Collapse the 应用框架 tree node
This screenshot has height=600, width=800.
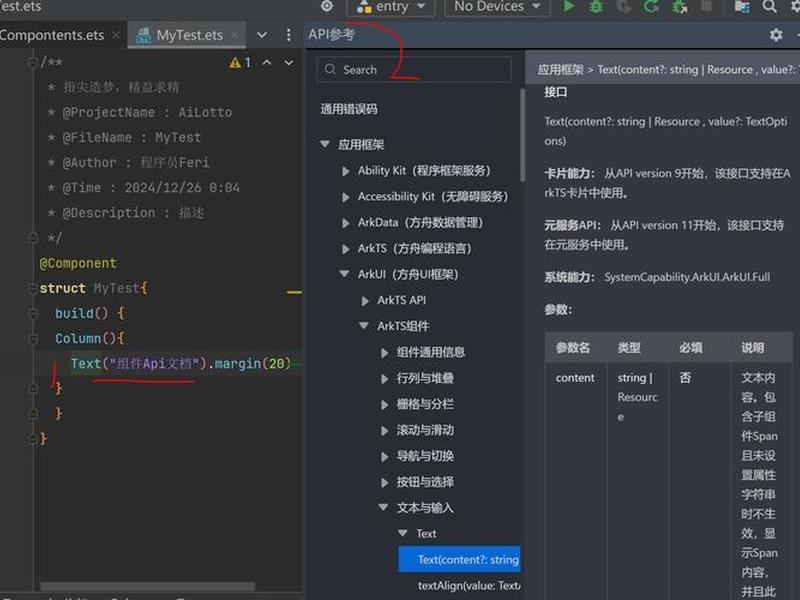[x=325, y=144]
